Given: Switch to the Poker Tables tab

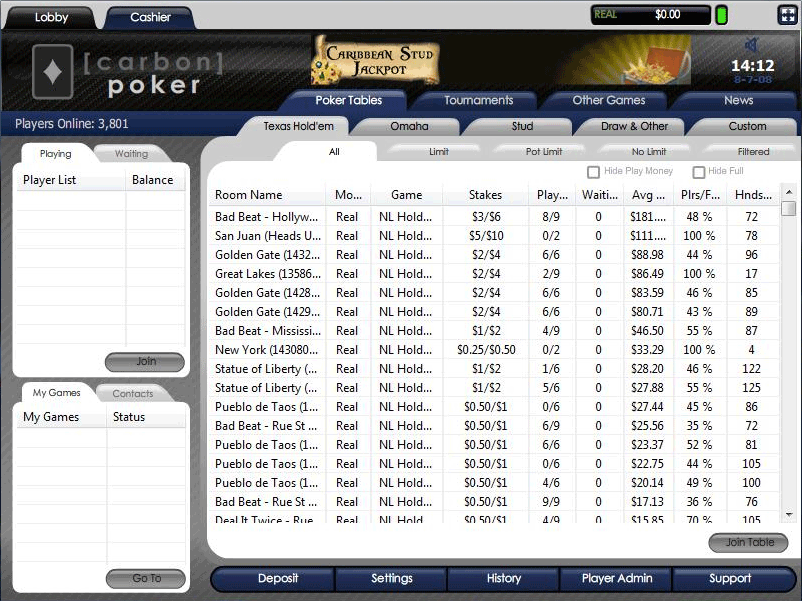Looking at the screenshot, I should tap(348, 100).
